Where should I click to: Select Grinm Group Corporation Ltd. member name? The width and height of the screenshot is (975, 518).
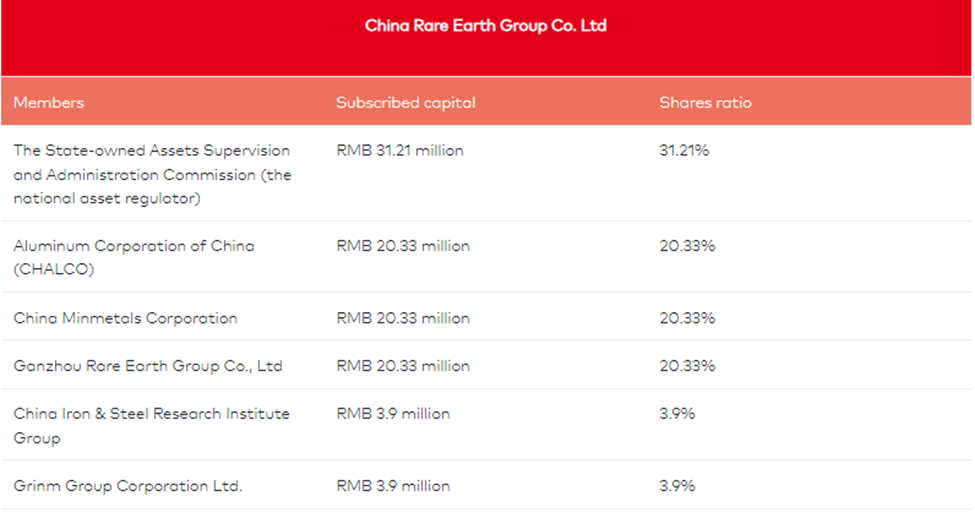click(127, 486)
